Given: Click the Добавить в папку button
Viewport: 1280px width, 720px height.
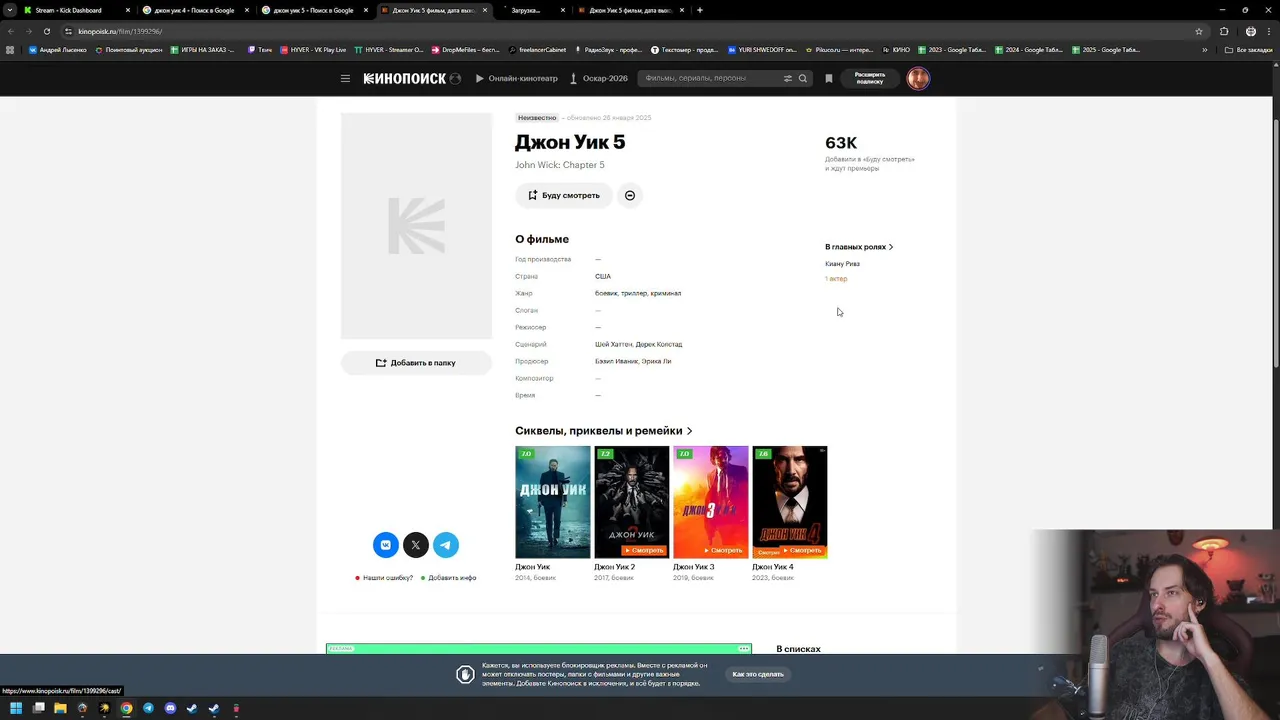Looking at the screenshot, I should (x=416, y=363).
